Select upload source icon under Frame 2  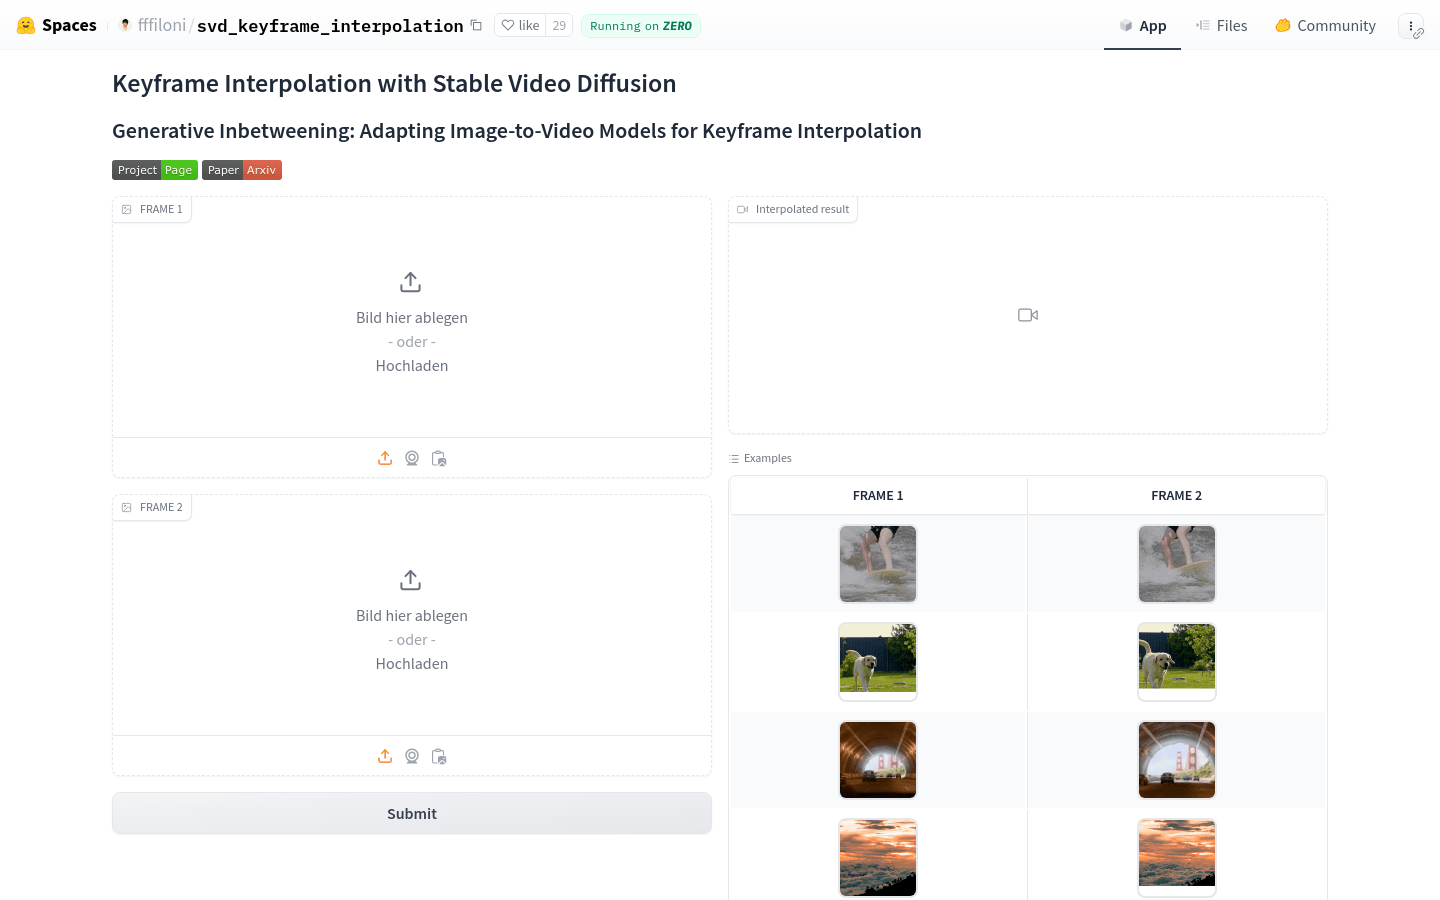coord(385,756)
